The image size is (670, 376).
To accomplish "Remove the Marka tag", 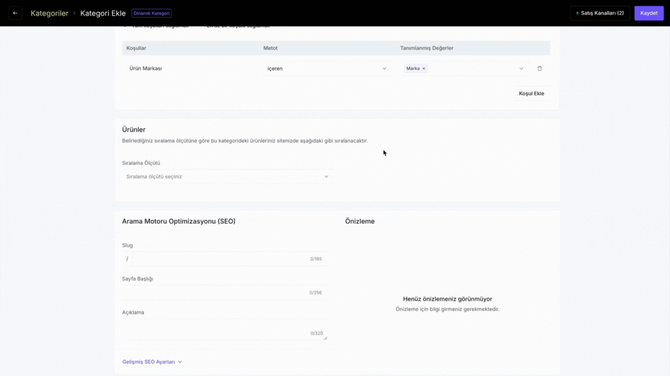I will 423,68.
